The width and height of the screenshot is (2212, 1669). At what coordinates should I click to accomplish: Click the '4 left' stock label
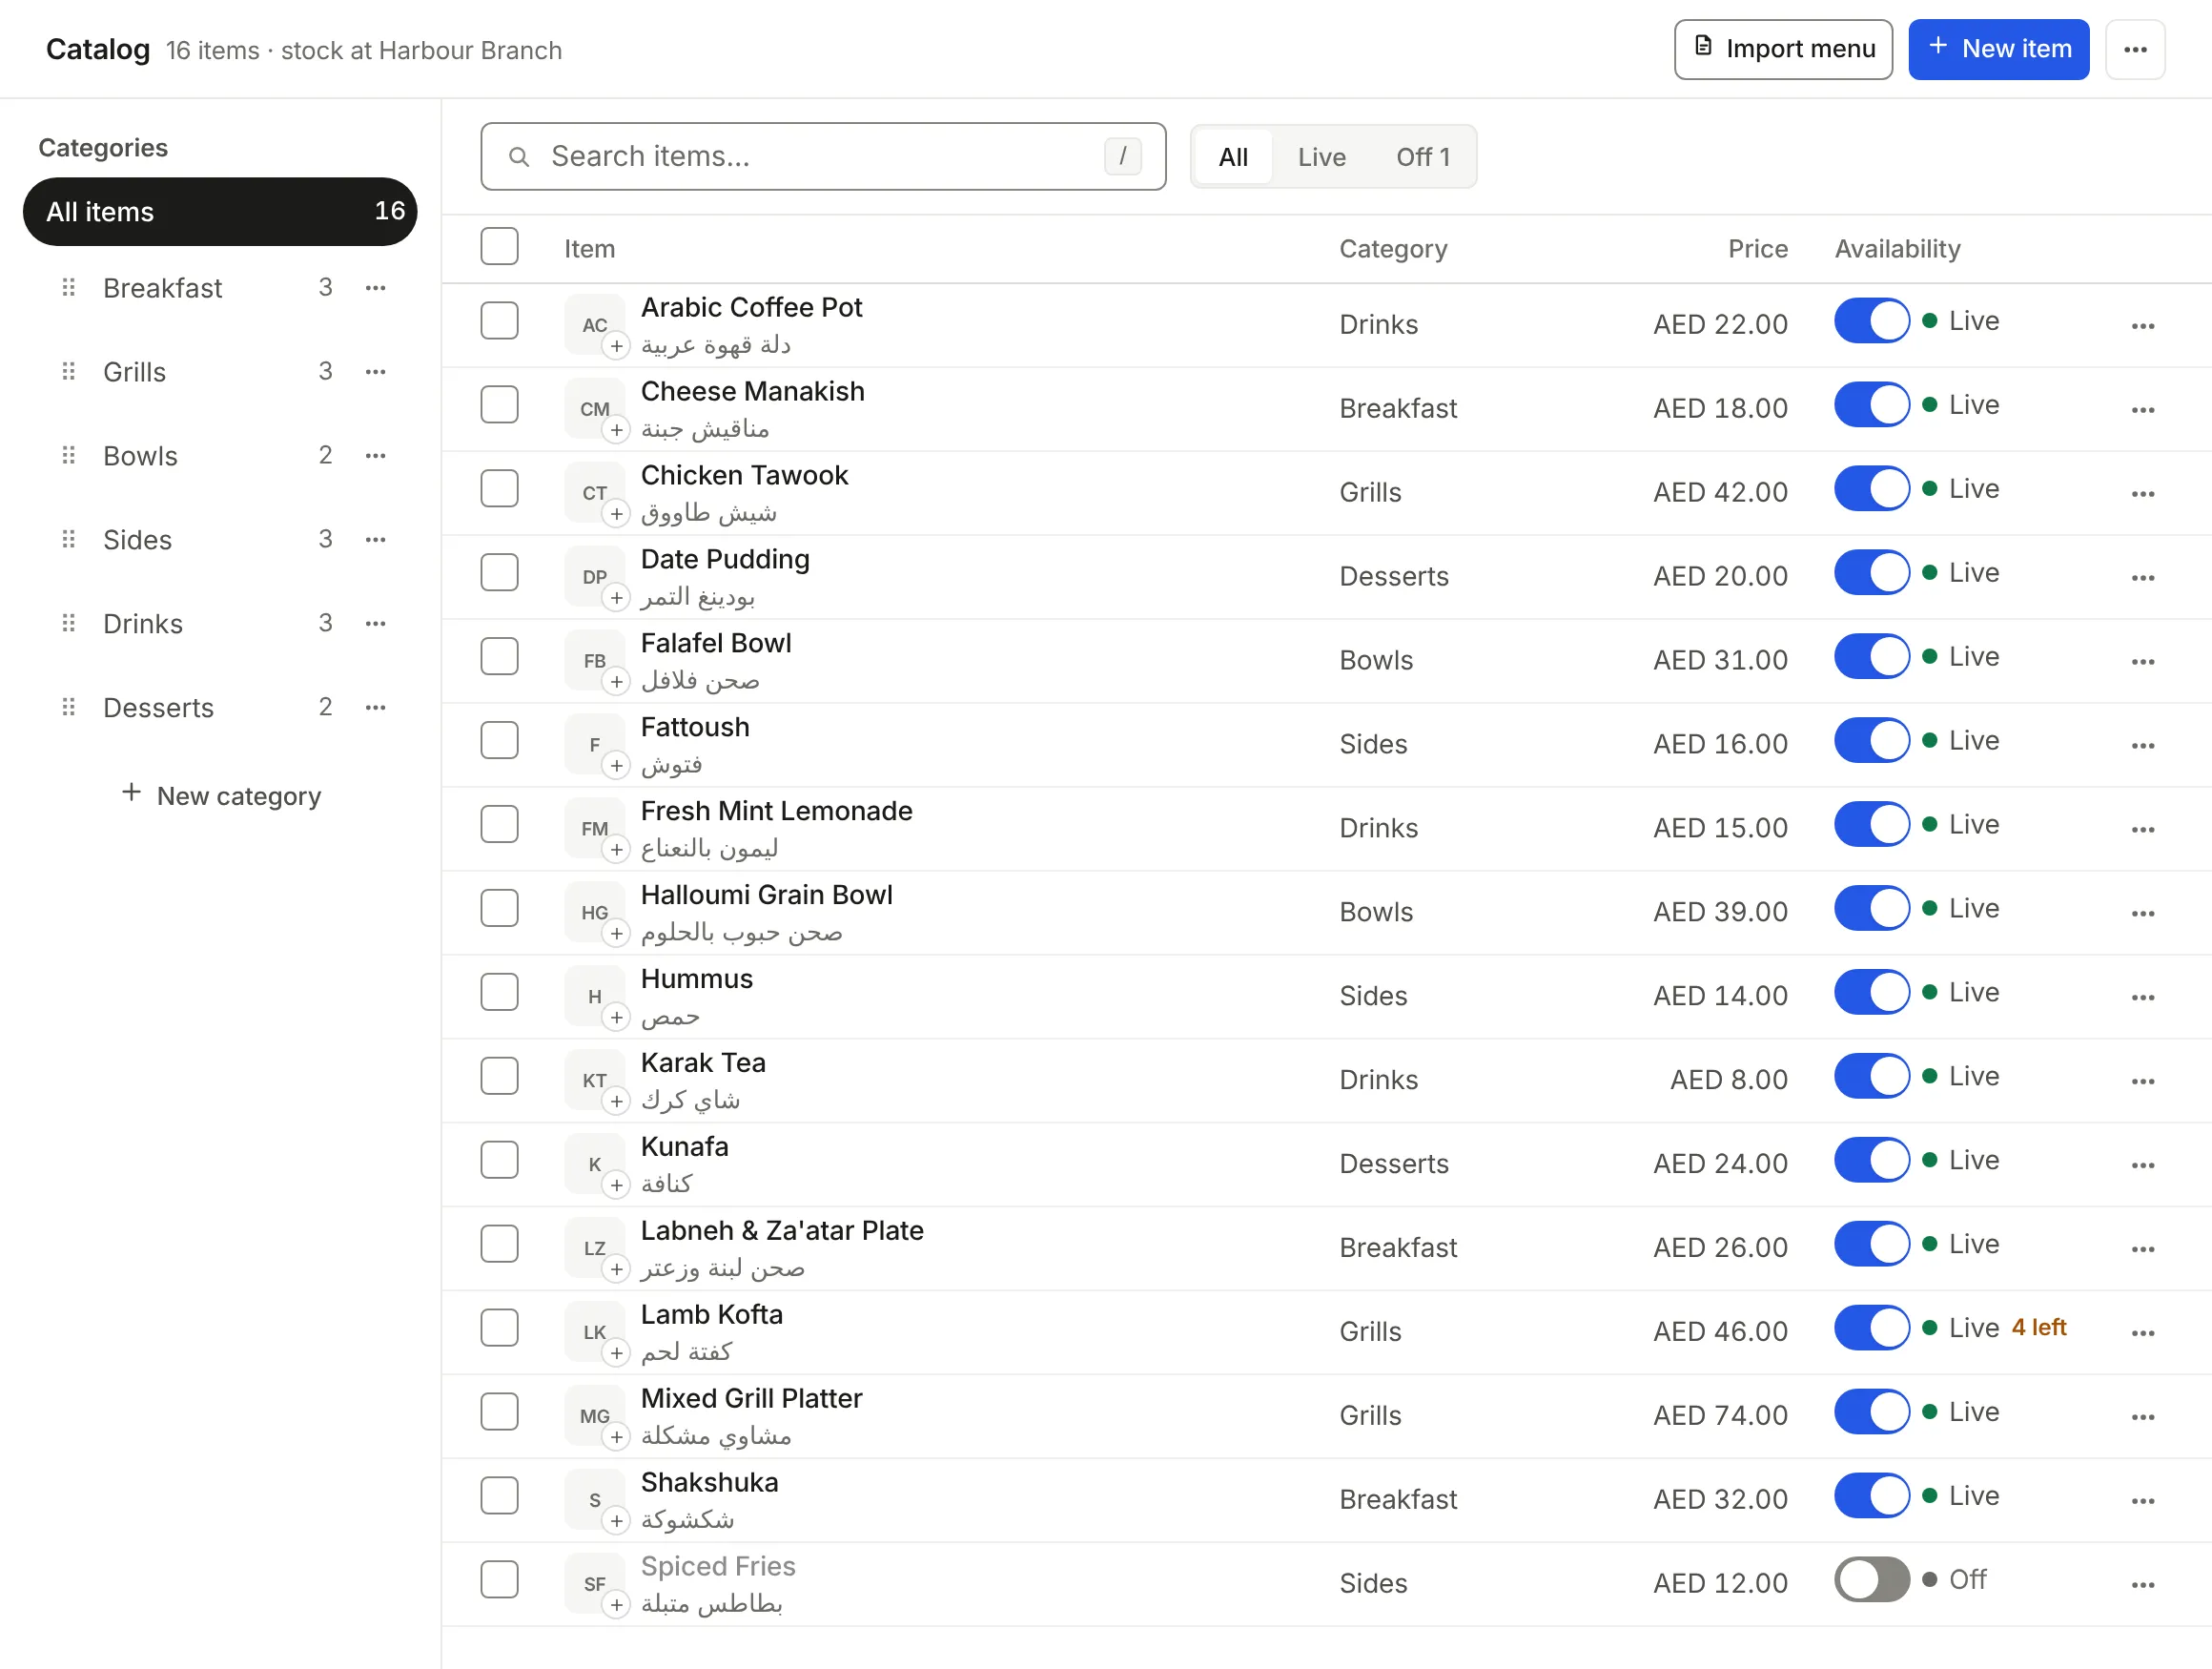tap(2039, 1328)
